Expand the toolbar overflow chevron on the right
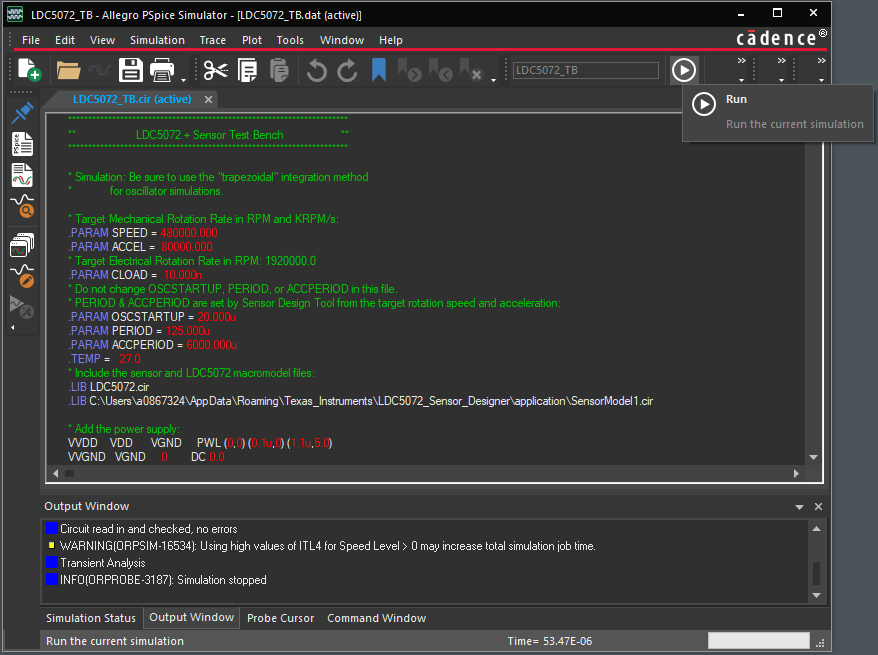This screenshot has height=655, width=878. click(x=821, y=60)
